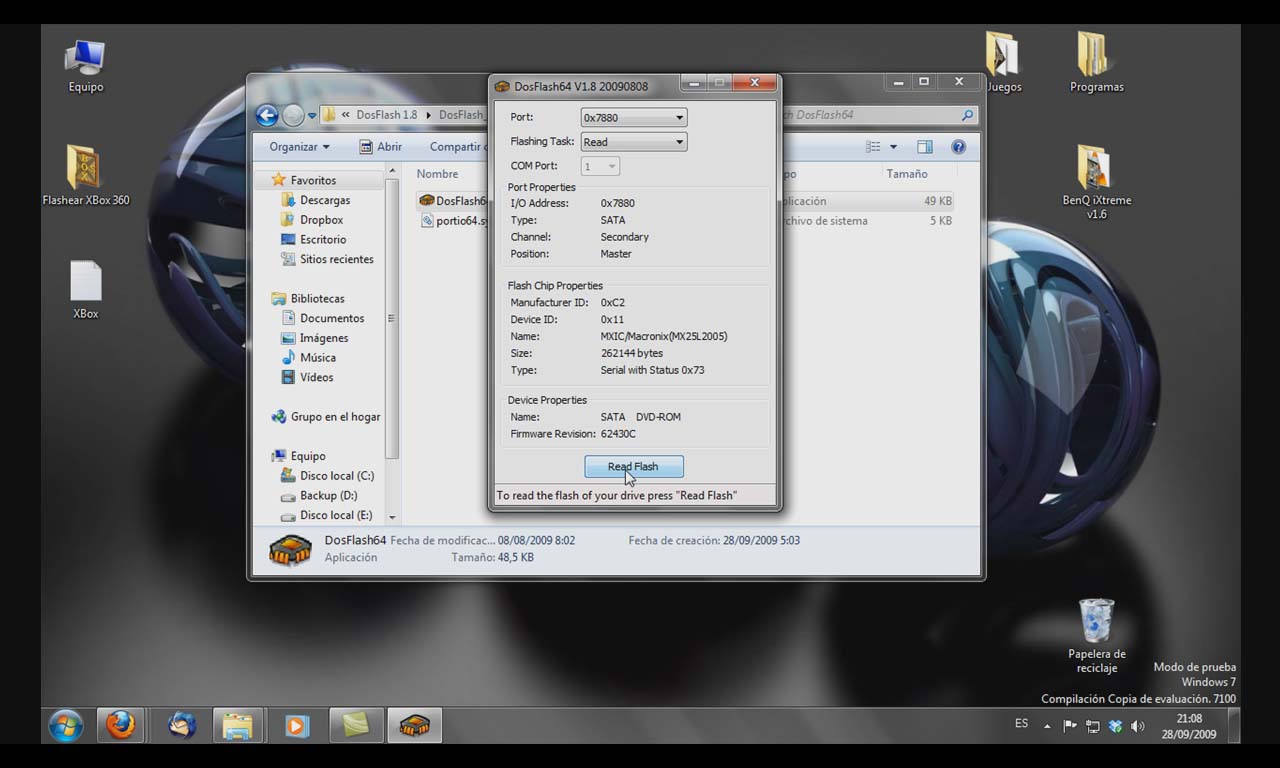Click the navigation pane scrollbar
The width and height of the screenshot is (1280, 768).
392,318
